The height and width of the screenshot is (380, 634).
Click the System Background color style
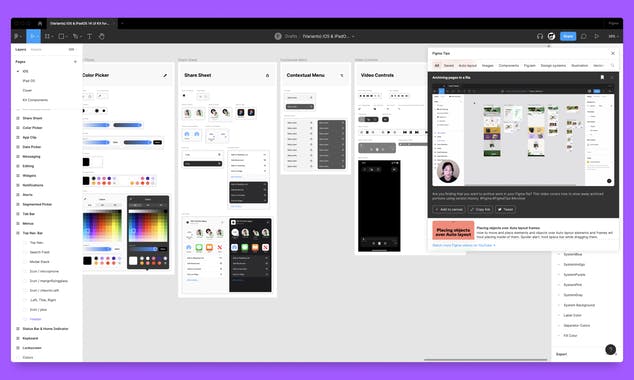pos(579,305)
